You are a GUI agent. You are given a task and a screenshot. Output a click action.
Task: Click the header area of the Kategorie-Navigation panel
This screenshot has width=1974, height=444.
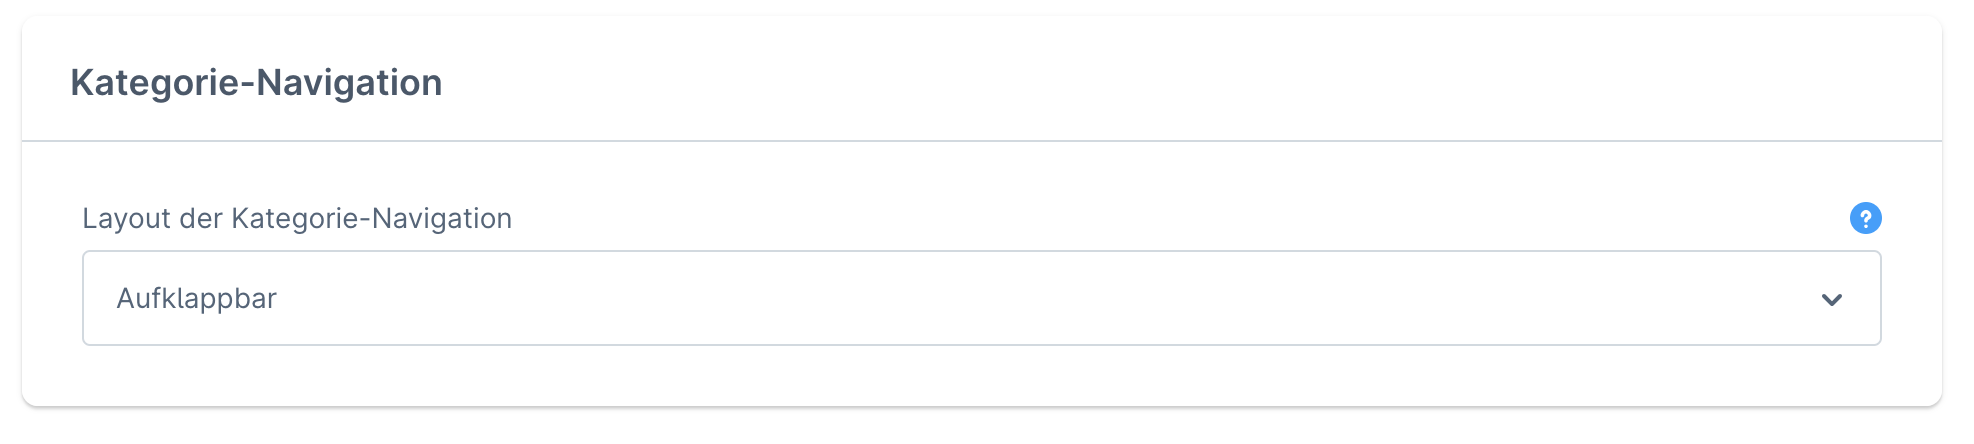980,80
